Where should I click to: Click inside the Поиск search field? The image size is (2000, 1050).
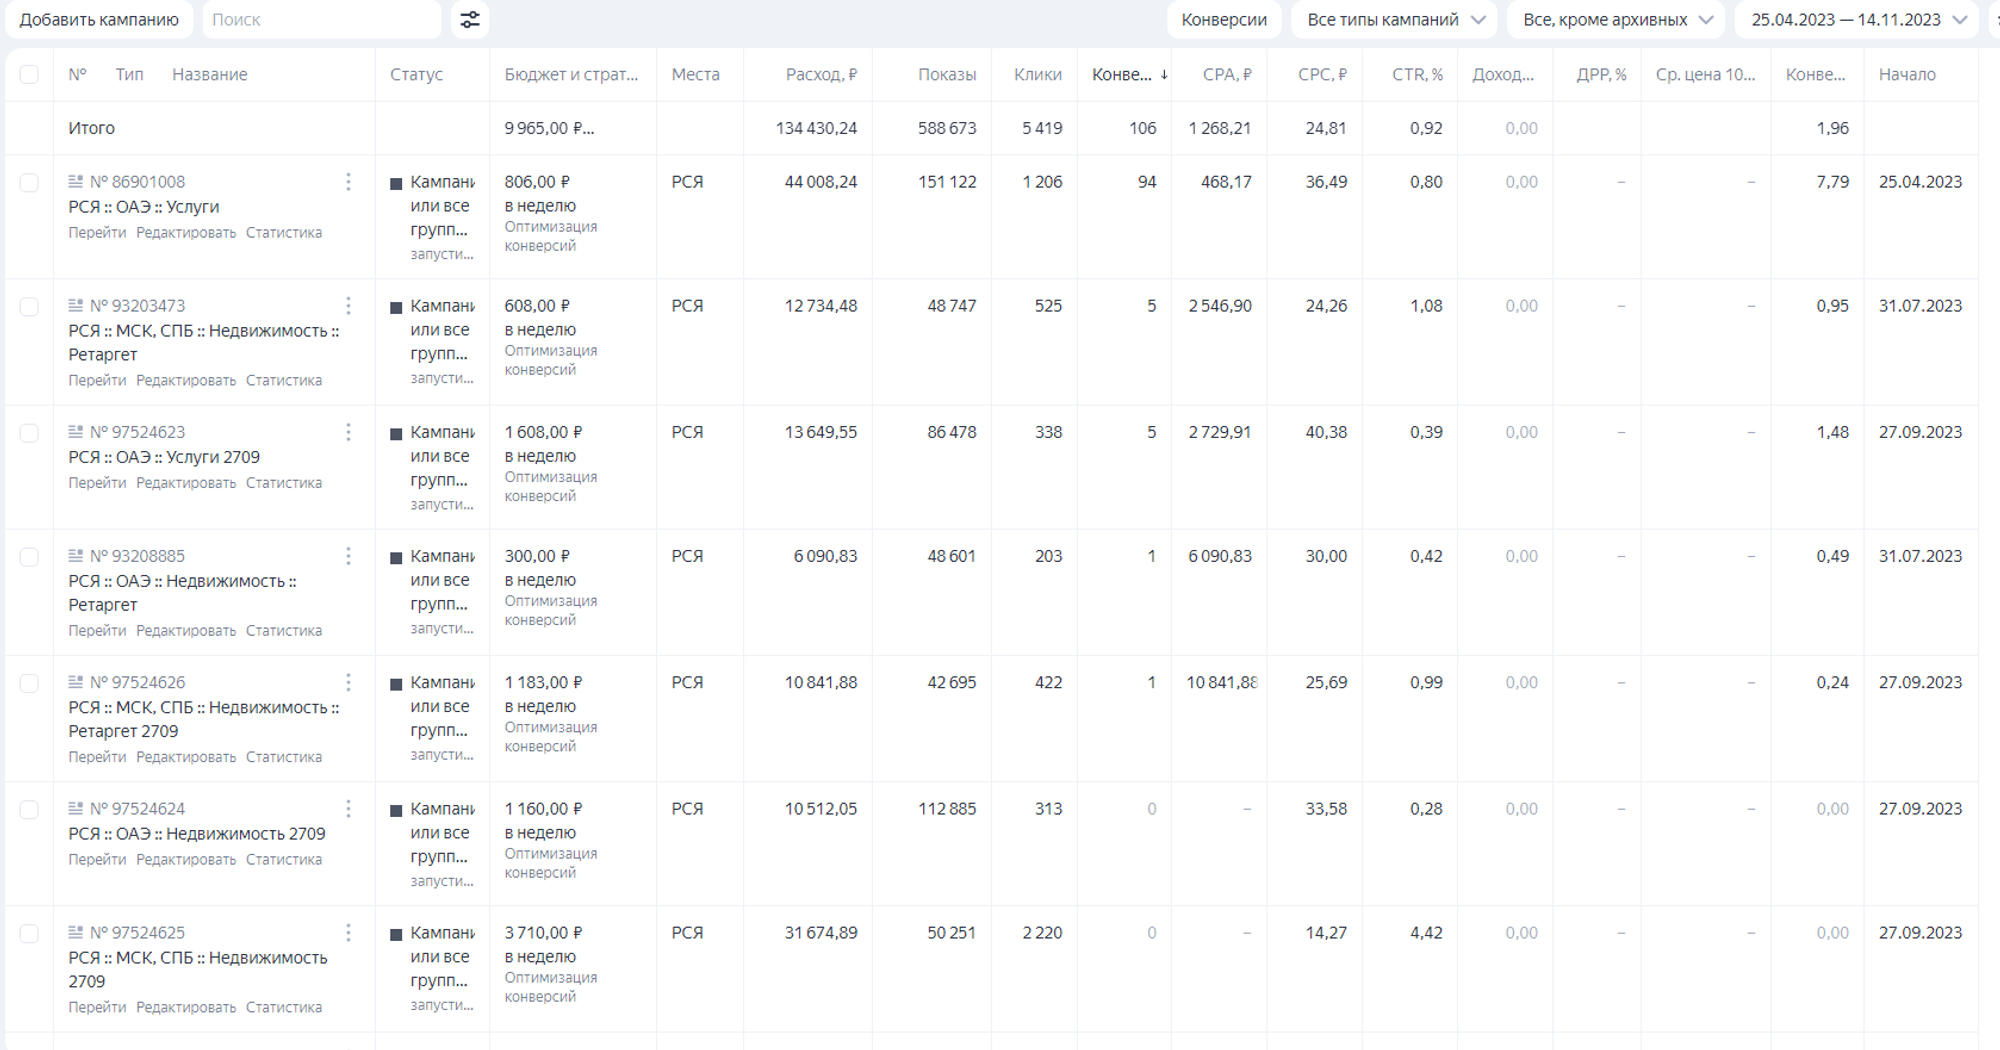tap(320, 19)
